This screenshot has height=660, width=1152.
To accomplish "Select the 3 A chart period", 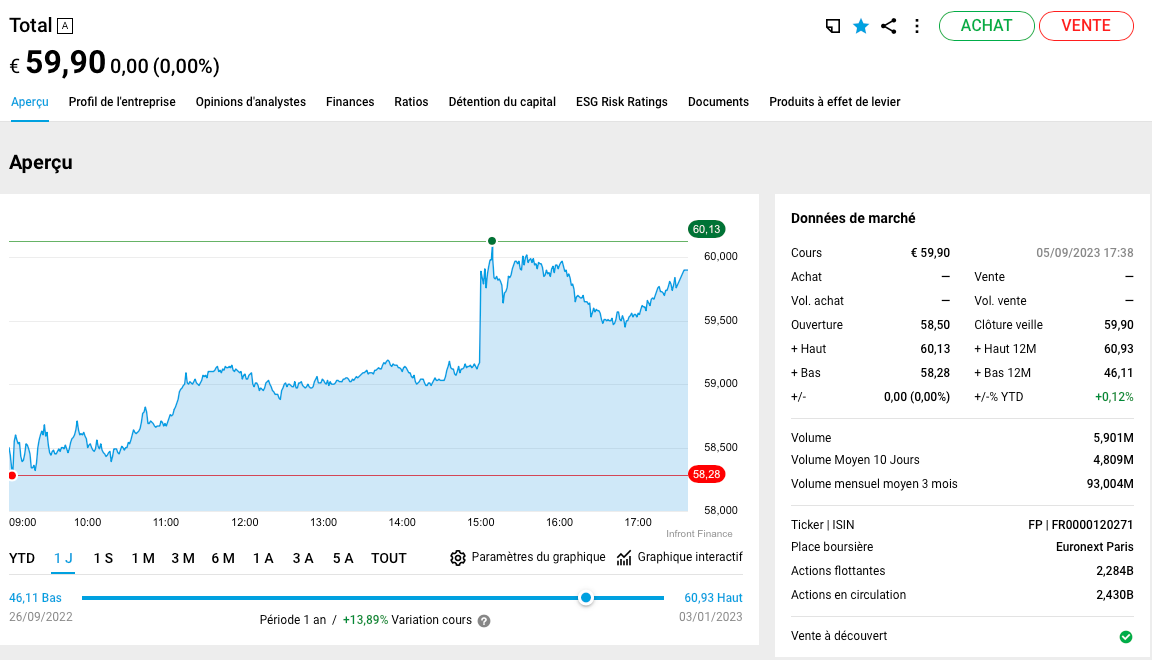I will (303, 559).
